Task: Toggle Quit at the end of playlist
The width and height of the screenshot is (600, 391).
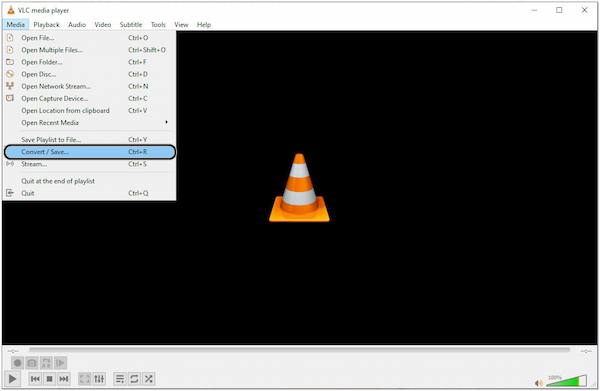Action: coord(90,181)
